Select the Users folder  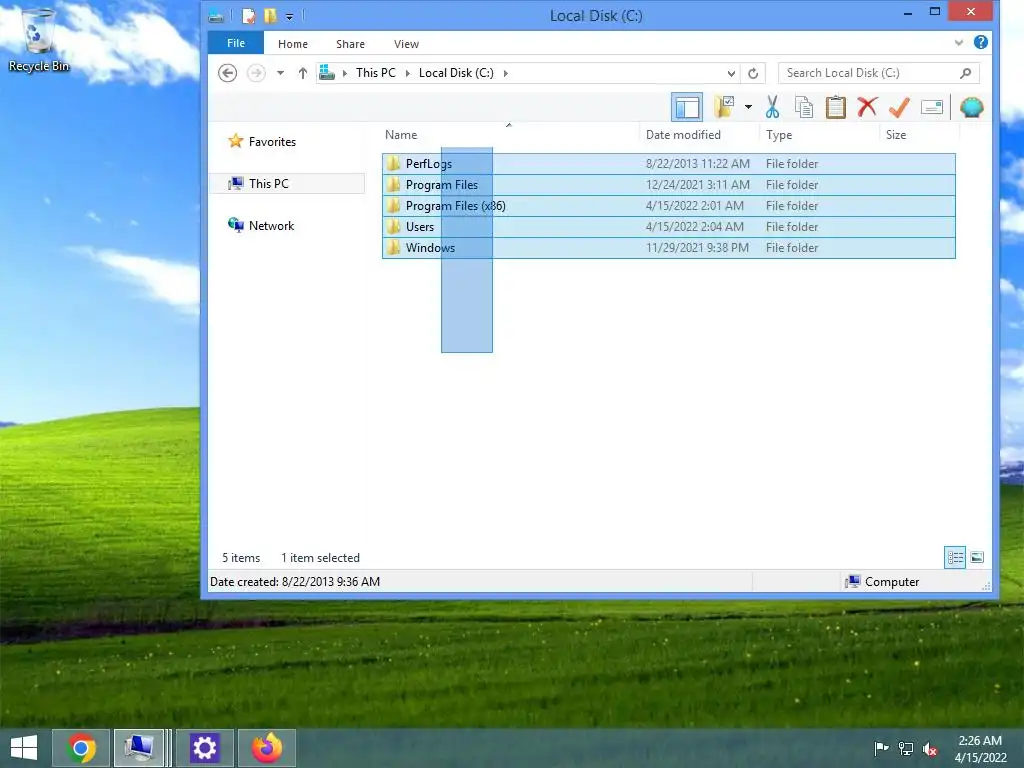coord(669,227)
